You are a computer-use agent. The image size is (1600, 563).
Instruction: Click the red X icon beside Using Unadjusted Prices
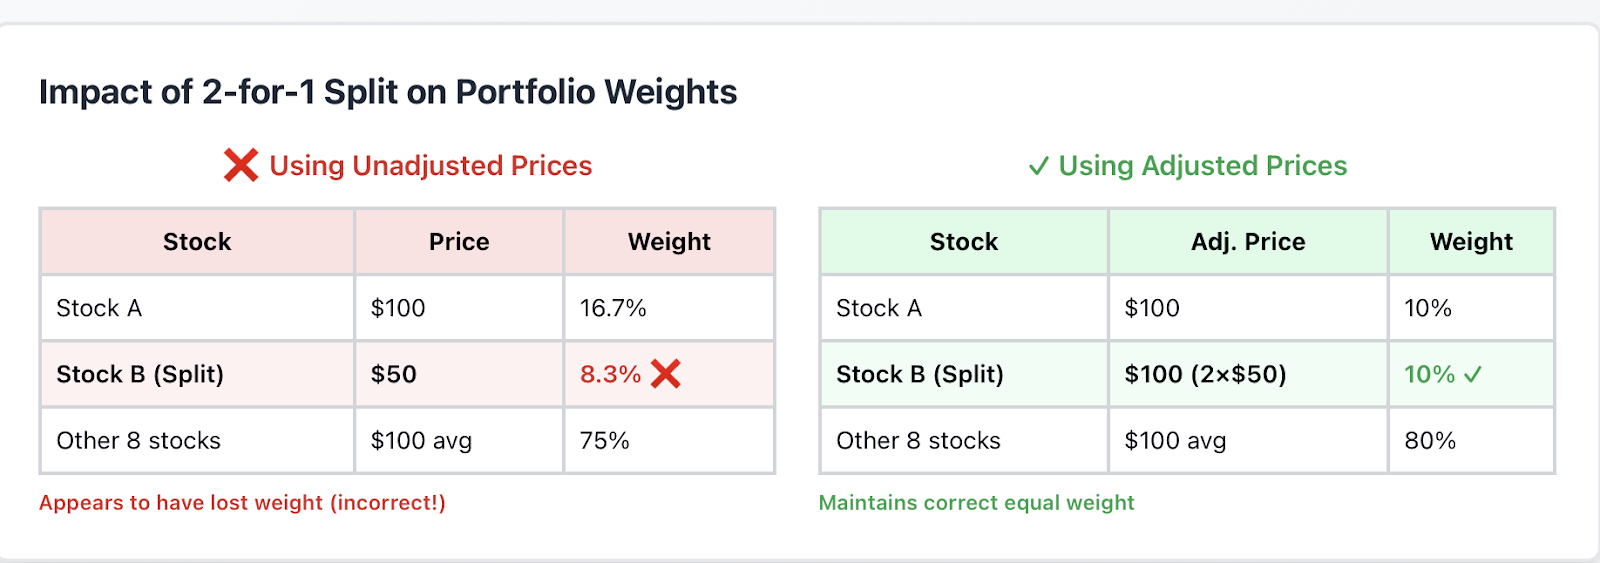(241, 165)
